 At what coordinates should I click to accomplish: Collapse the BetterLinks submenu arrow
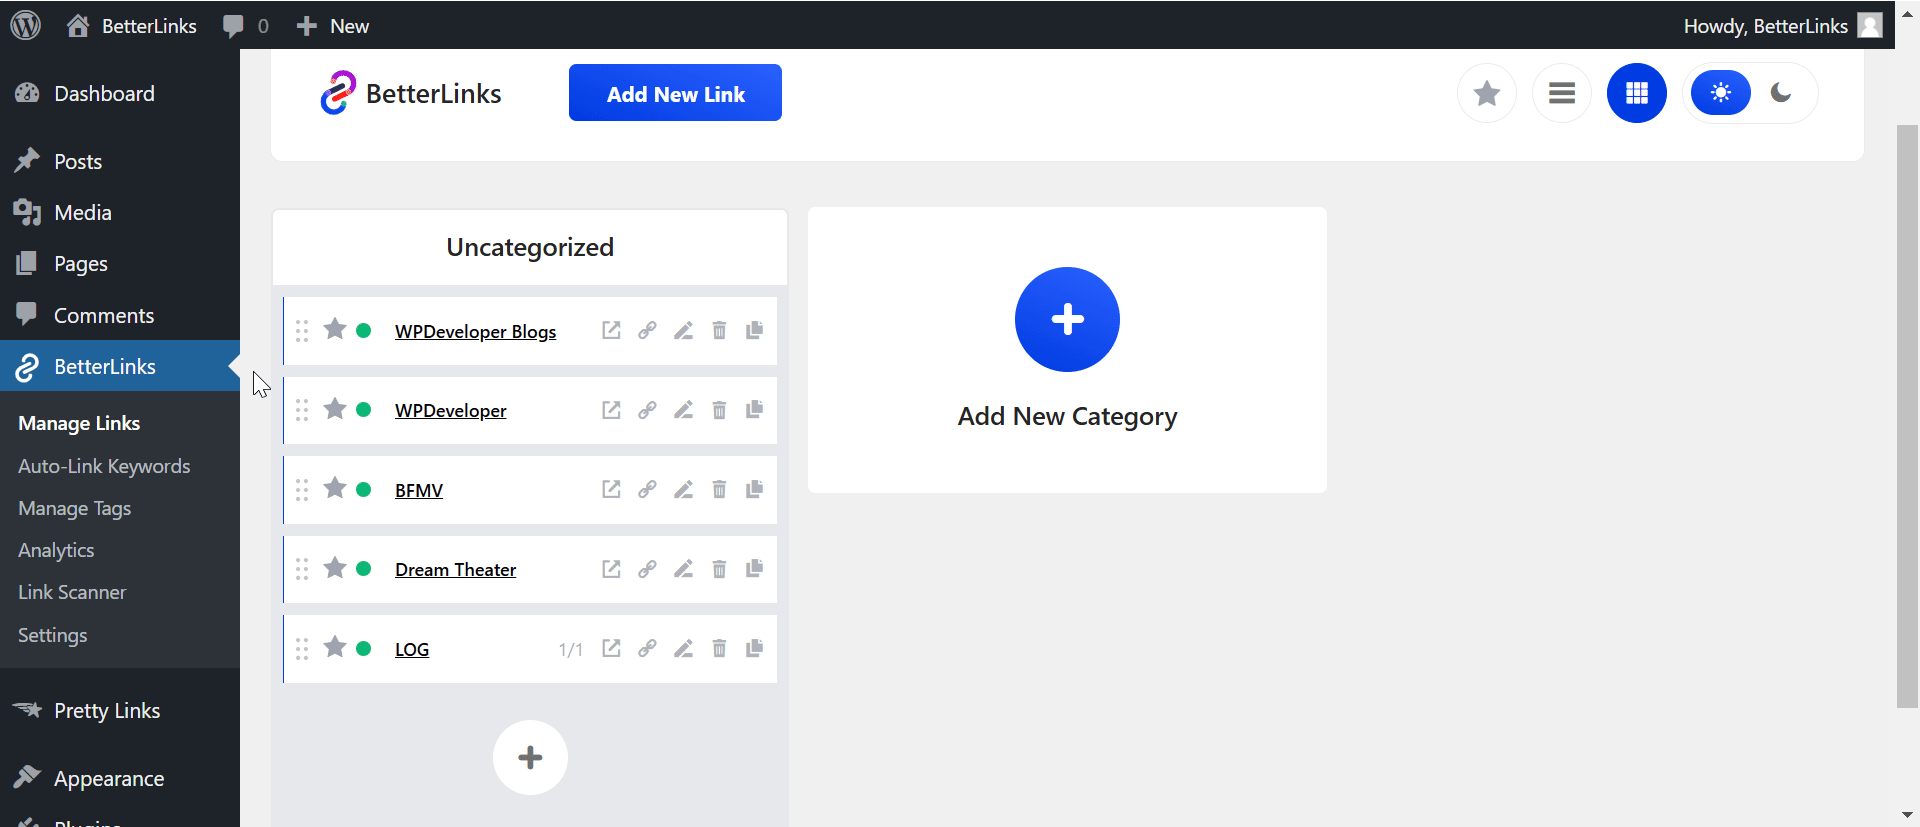point(234,366)
